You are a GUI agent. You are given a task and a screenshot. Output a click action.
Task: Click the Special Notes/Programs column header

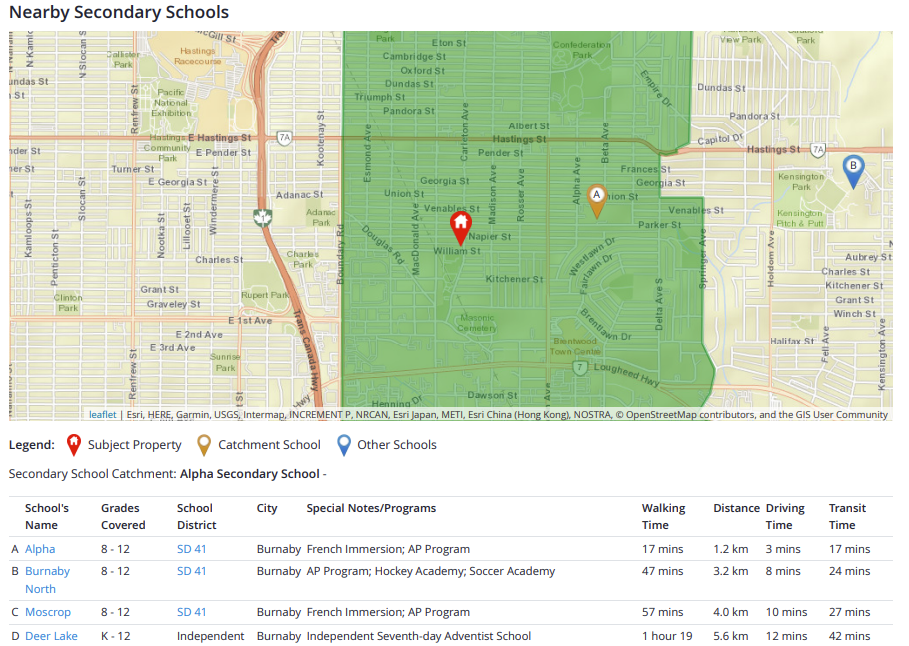(371, 508)
